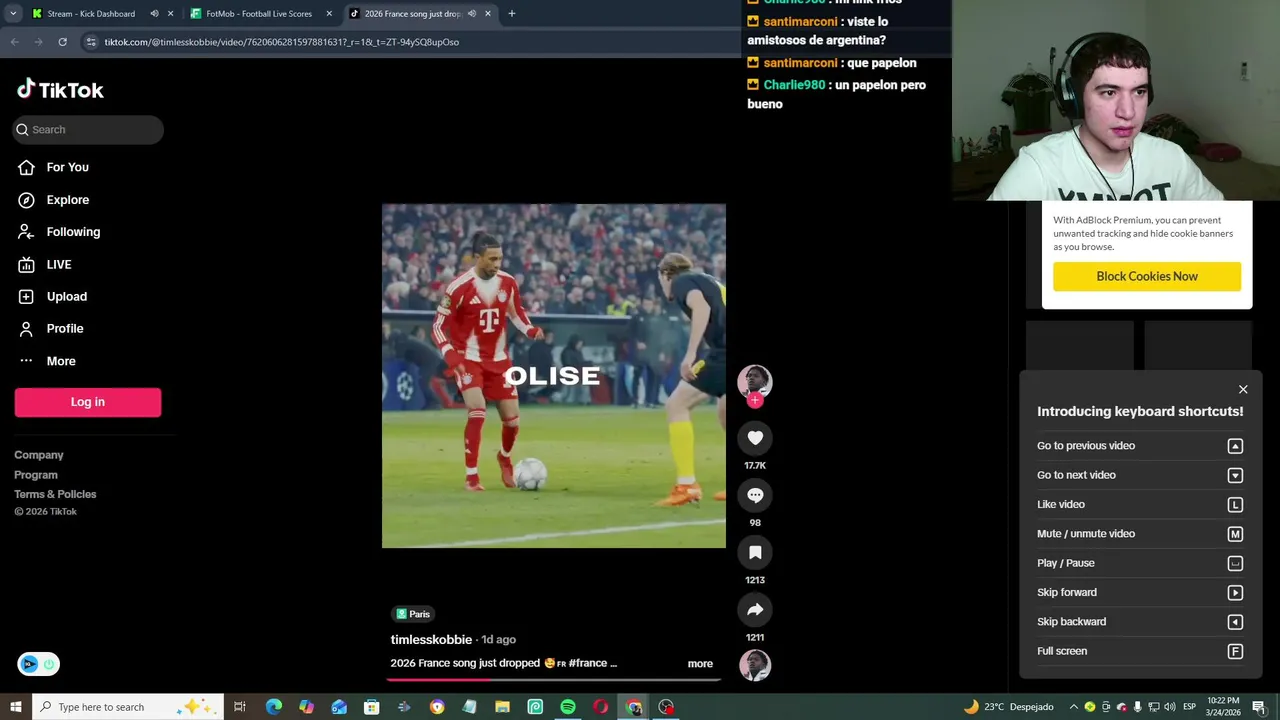The image size is (1280, 720).
Task: Click the Full screen F key icon
Action: coord(1235,651)
